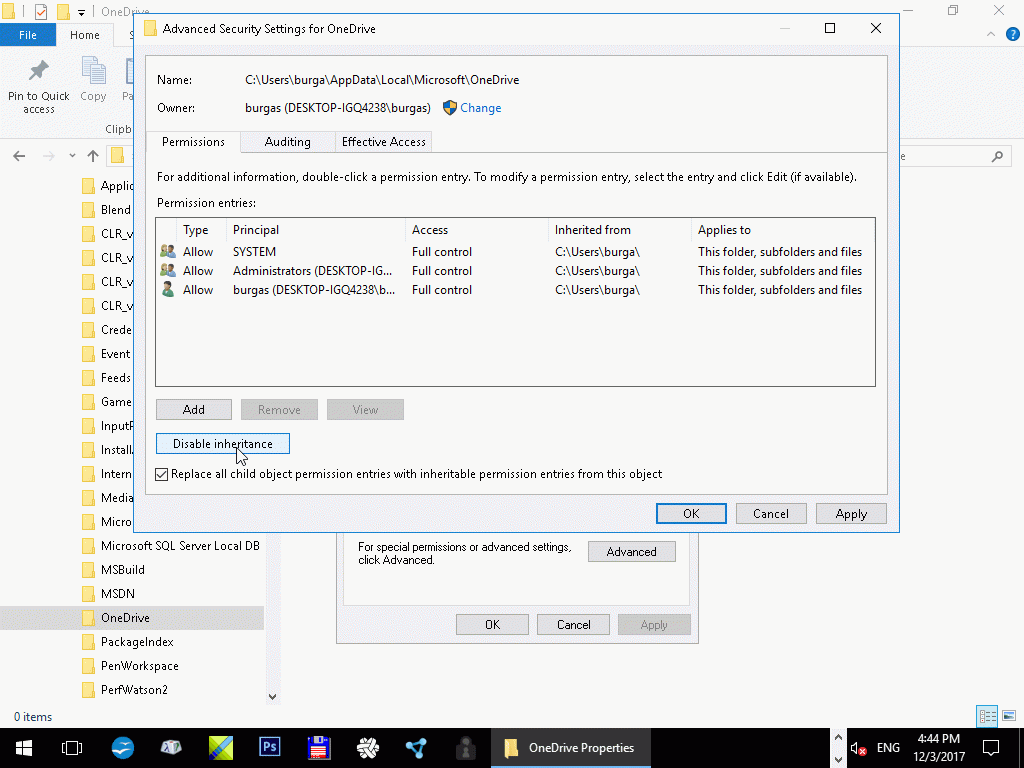Toggle Replace all child object permissions checkbox
1024x768 pixels.
pyautogui.click(x=162, y=474)
